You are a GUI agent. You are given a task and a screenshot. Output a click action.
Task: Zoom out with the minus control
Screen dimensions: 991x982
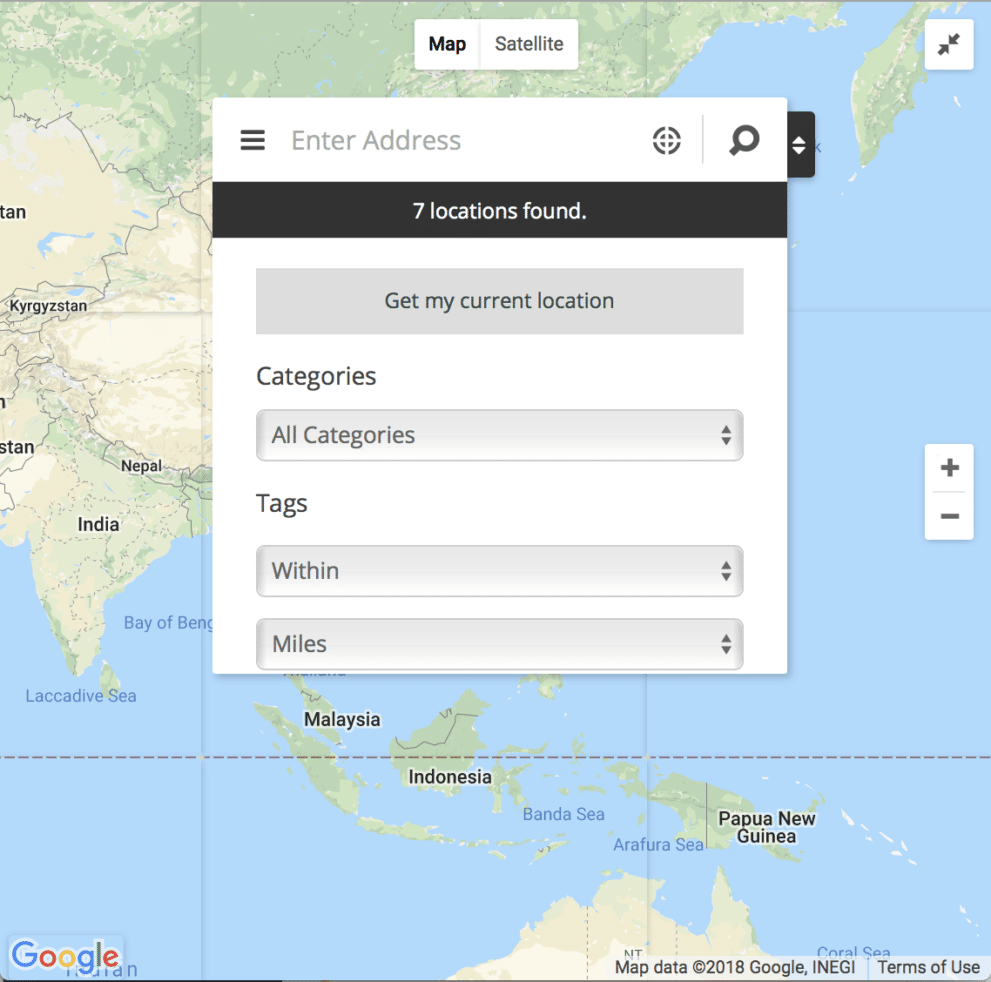click(x=948, y=516)
